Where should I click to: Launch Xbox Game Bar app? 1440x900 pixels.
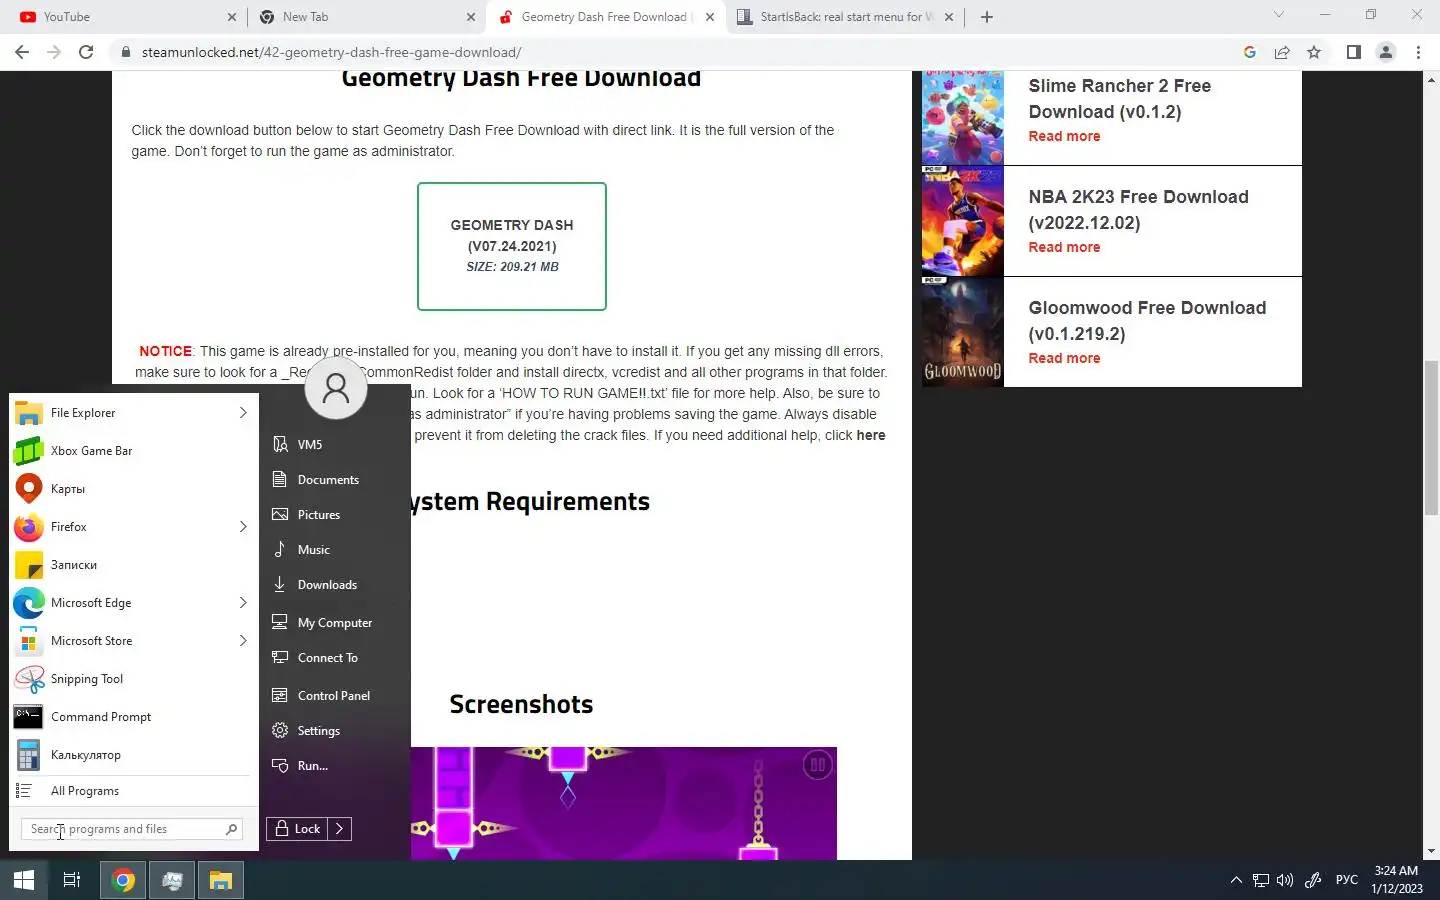134,451
